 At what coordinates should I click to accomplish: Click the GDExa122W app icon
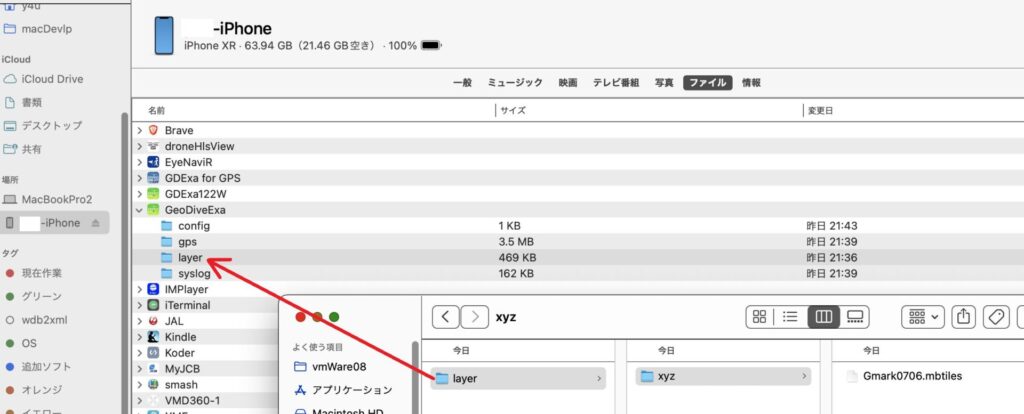click(x=153, y=194)
